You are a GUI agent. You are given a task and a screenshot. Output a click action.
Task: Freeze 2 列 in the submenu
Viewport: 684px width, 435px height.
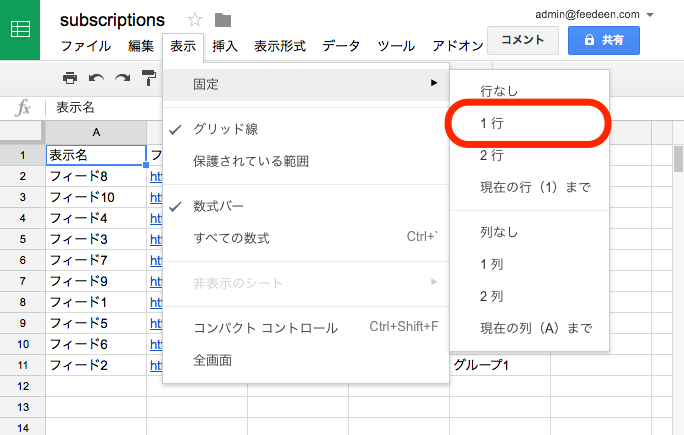(x=530, y=296)
